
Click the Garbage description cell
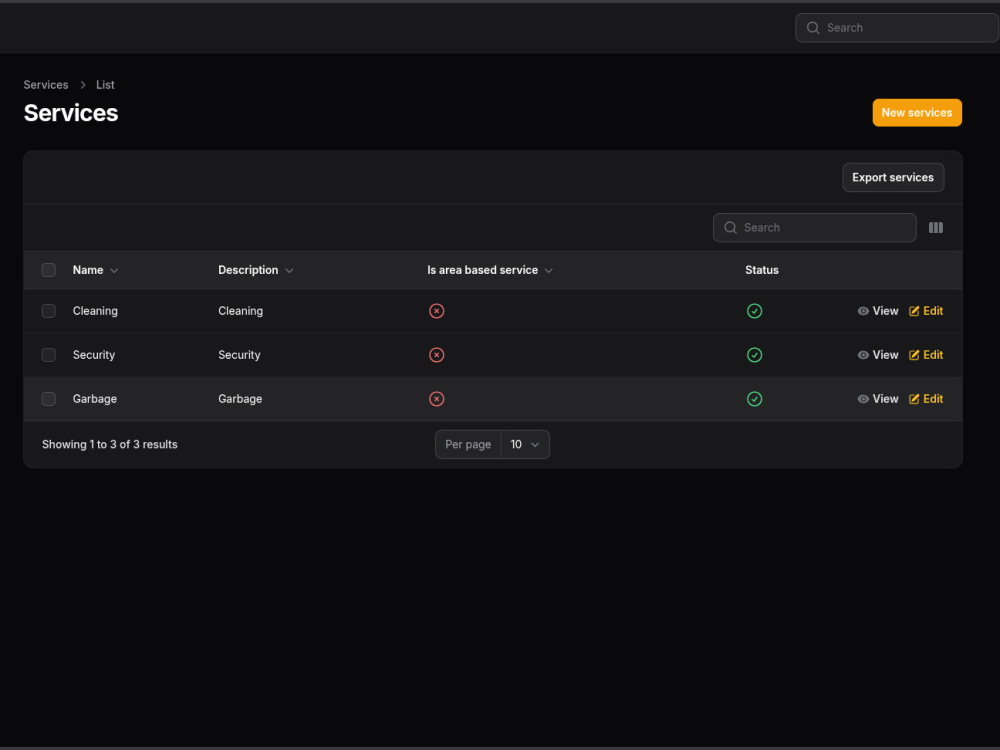(240, 399)
